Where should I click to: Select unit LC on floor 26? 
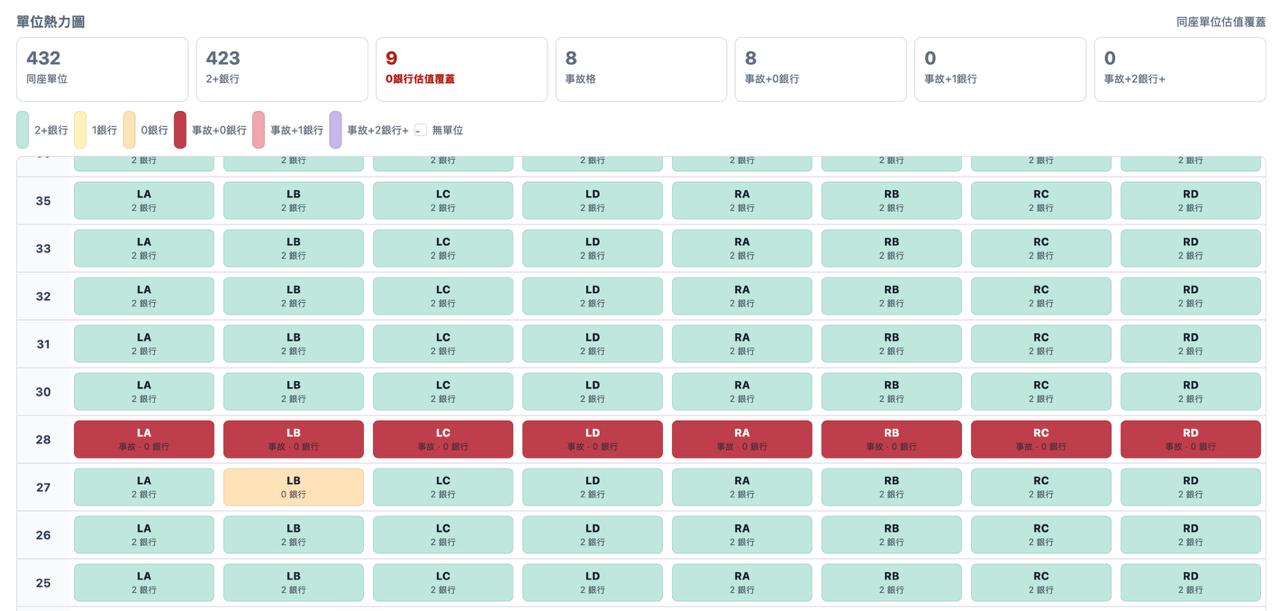click(443, 535)
